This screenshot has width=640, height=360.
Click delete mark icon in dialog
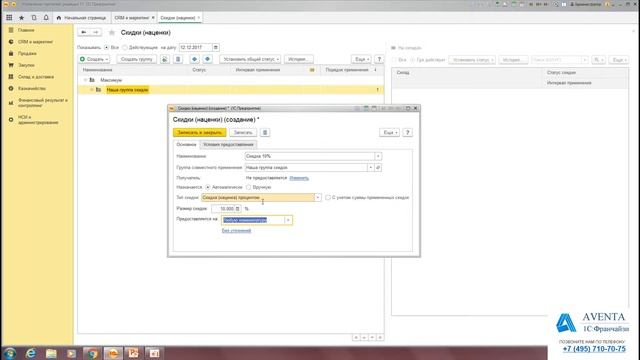265,133
